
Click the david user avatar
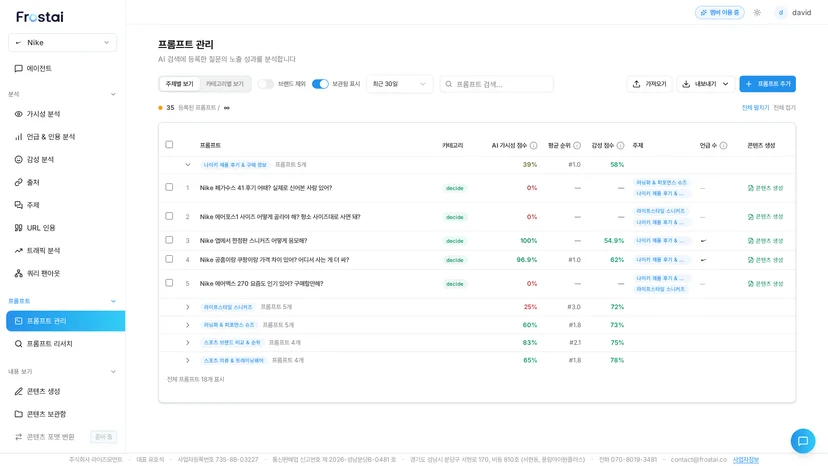coord(780,13)
